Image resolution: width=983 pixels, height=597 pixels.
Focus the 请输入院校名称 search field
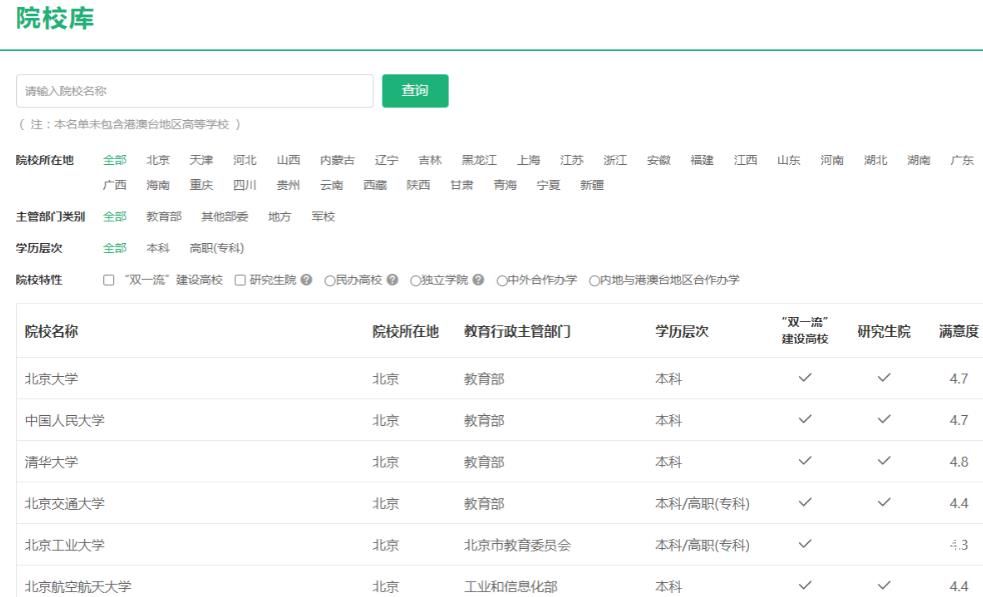[195, 91]
